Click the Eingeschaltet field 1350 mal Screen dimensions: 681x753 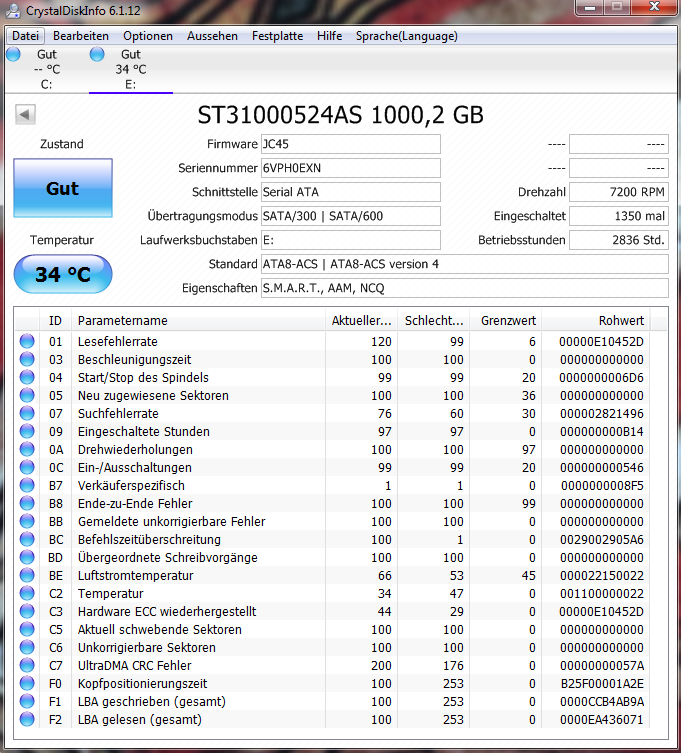pyautogui.click(x=619, y=216)
